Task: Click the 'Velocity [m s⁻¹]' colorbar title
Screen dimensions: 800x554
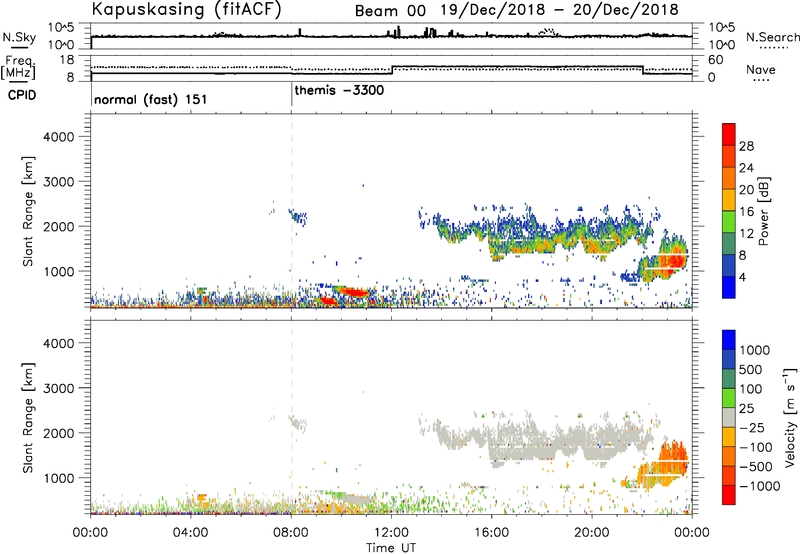Action: pyautogui.click(x=790, y=417)
